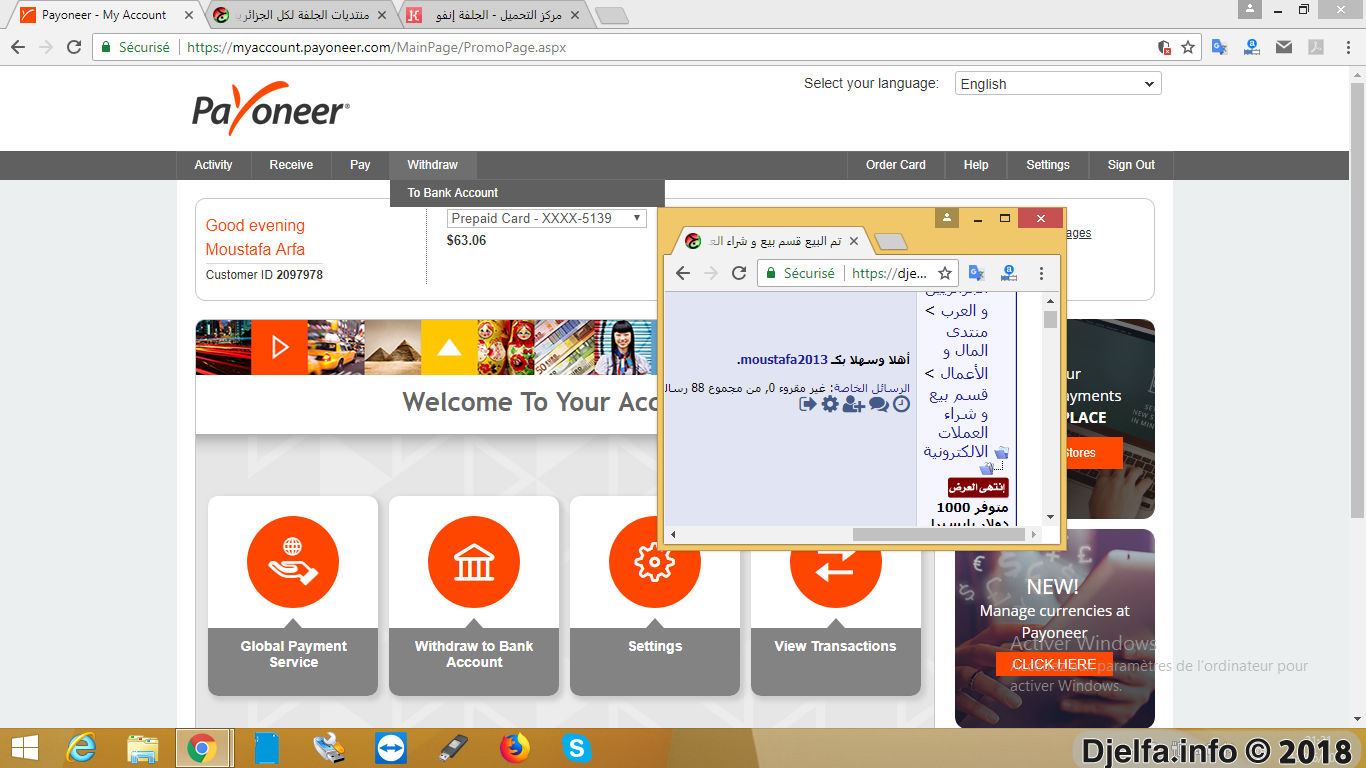Click folder icon beside forum breadcrumb in popup
This screenshot has height=768, width=1366.
click(1002, 453)
